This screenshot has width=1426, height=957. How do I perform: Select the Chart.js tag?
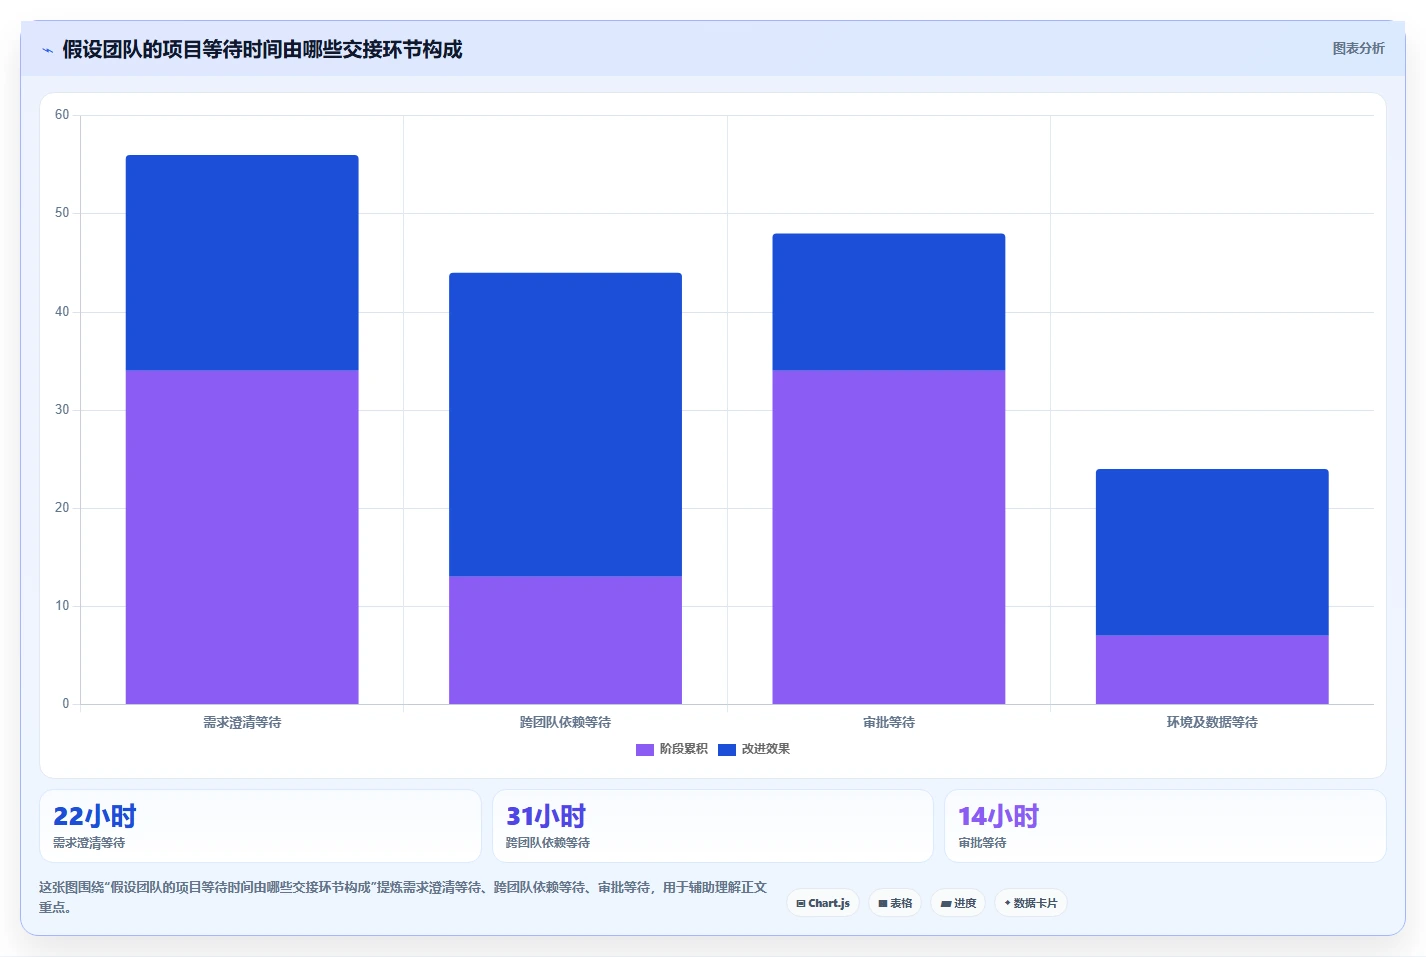823,903
